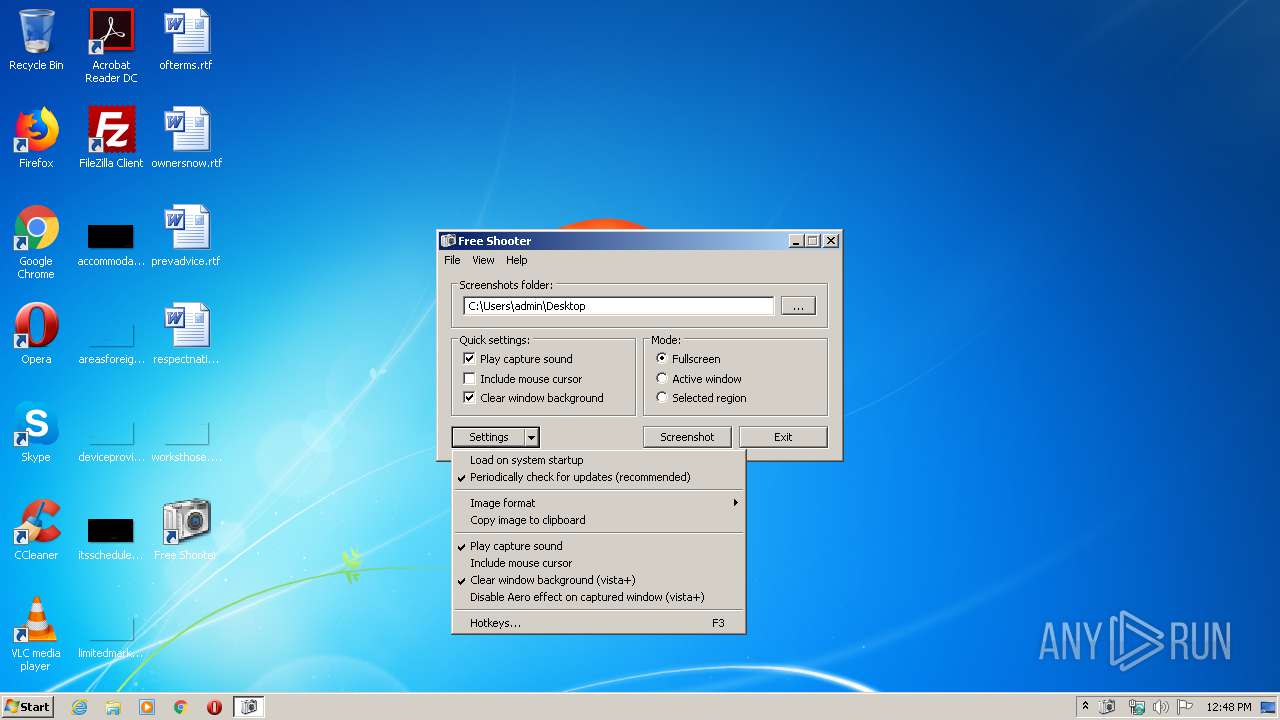Click the Exit button
This screenshot has height=720, width=1280.
point(783,437)
